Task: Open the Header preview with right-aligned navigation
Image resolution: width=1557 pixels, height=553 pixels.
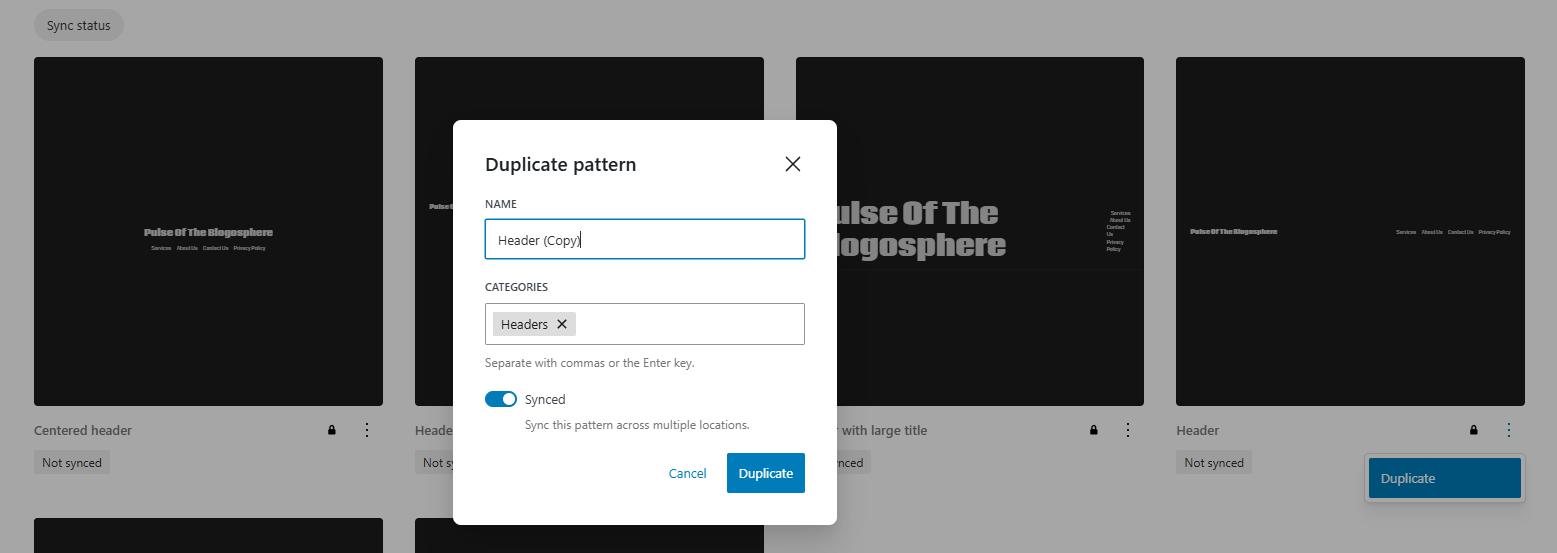Action: (1350, 231)
